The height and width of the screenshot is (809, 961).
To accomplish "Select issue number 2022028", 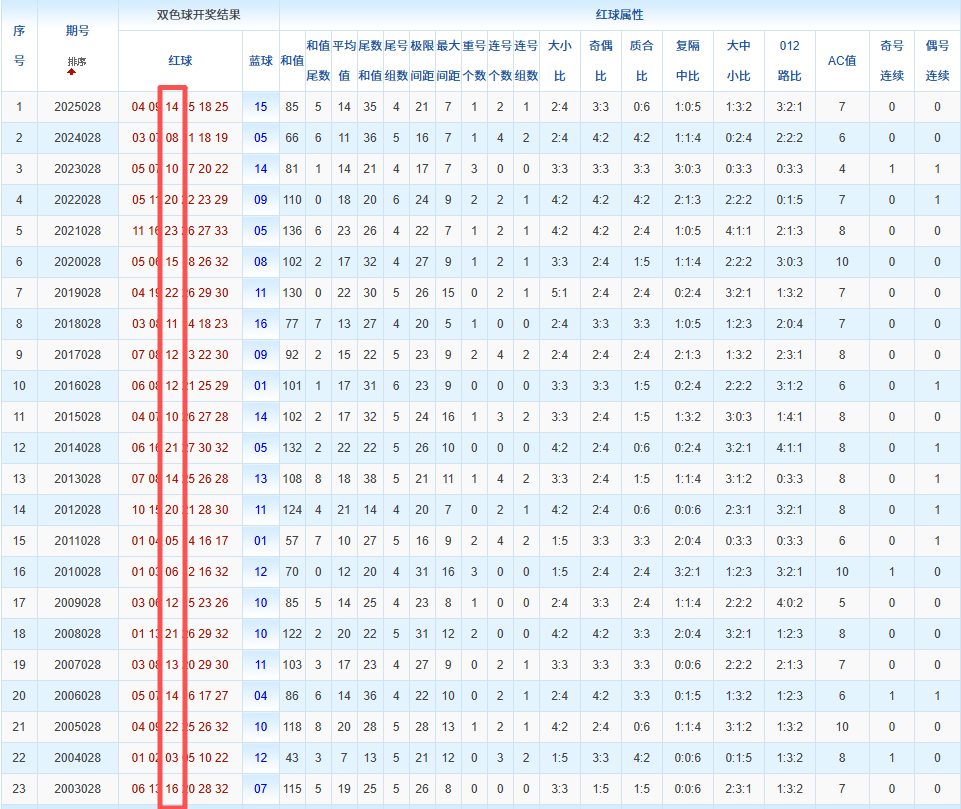I will pyautogui.click(x=77, y=200).
